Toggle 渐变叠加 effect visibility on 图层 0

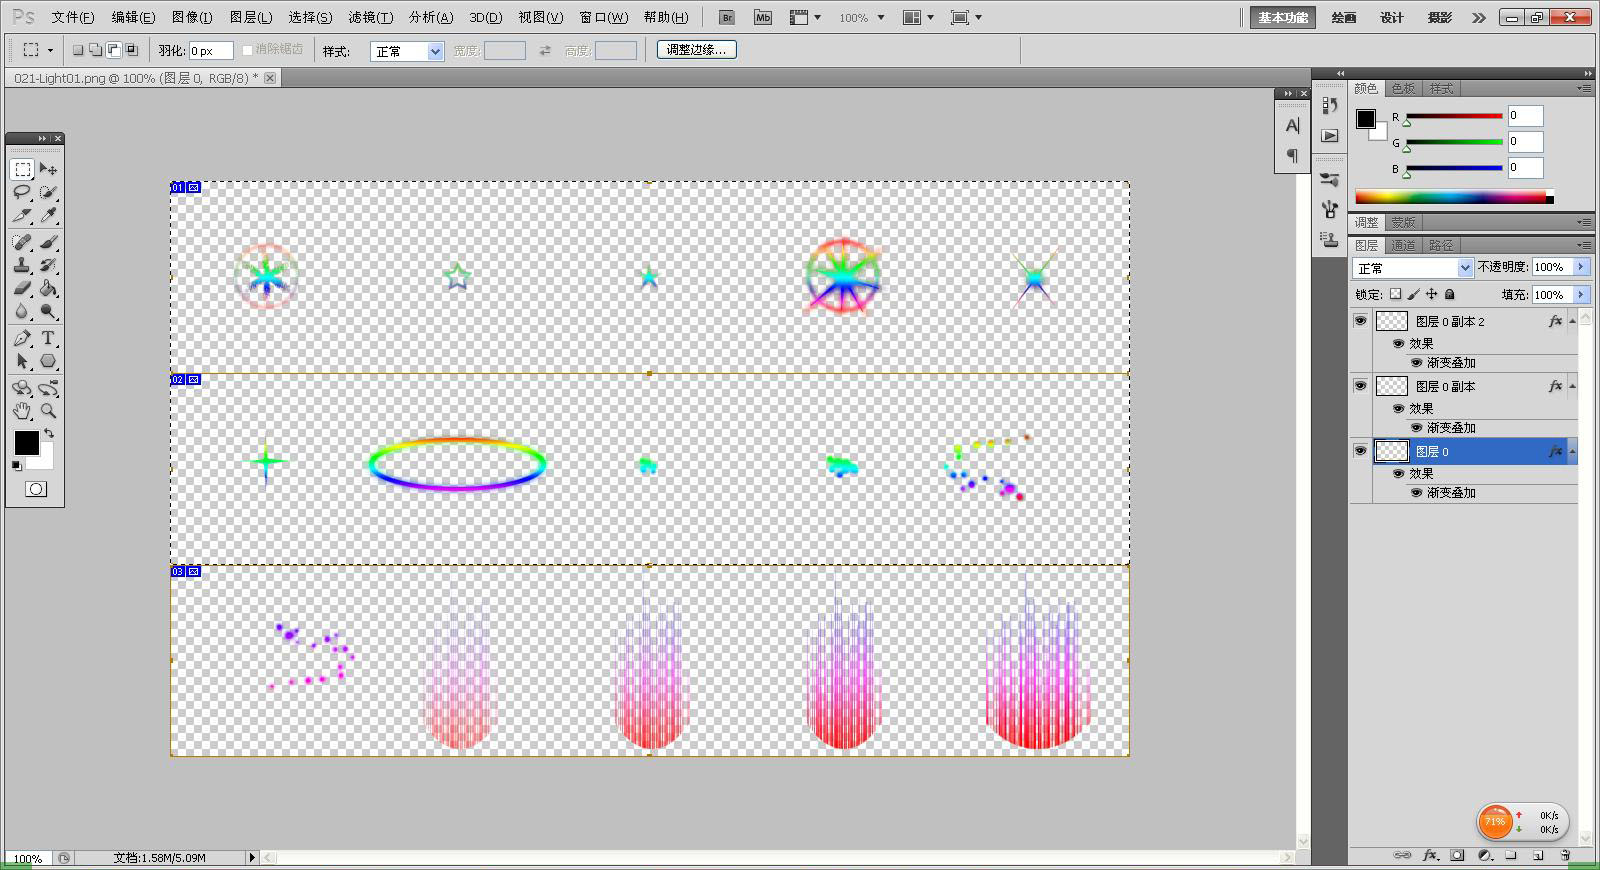click(x=1416, y=492)
